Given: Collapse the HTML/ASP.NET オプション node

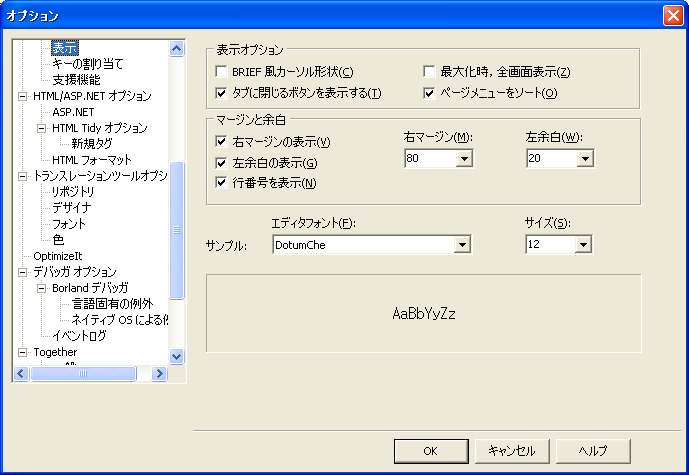Looking at the screenshot, I should click(x=22, y=96).
